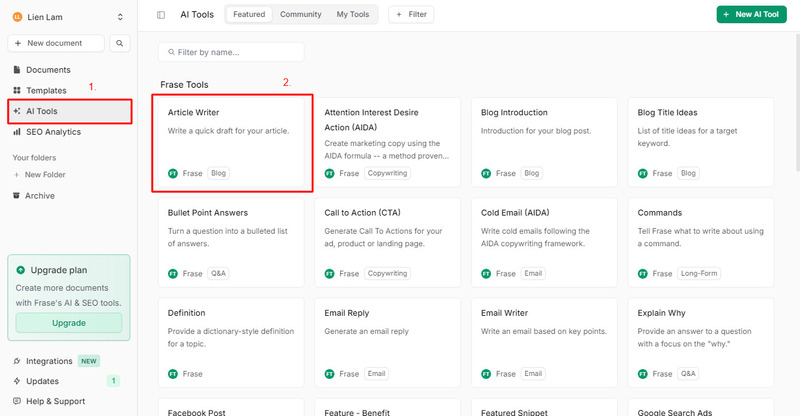
Task: Click the SEO Analytics bar chart icon
Action: click(17, 132)
